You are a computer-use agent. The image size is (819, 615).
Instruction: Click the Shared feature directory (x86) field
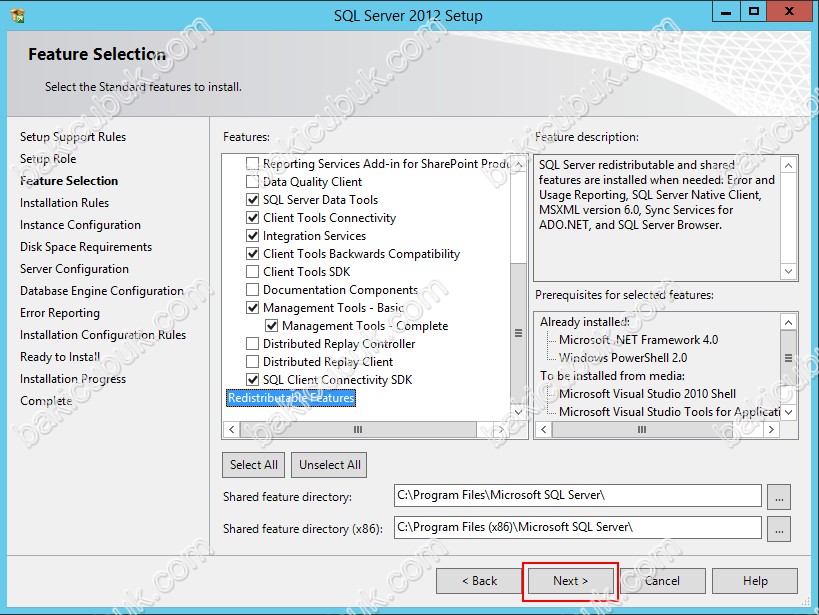578,527
